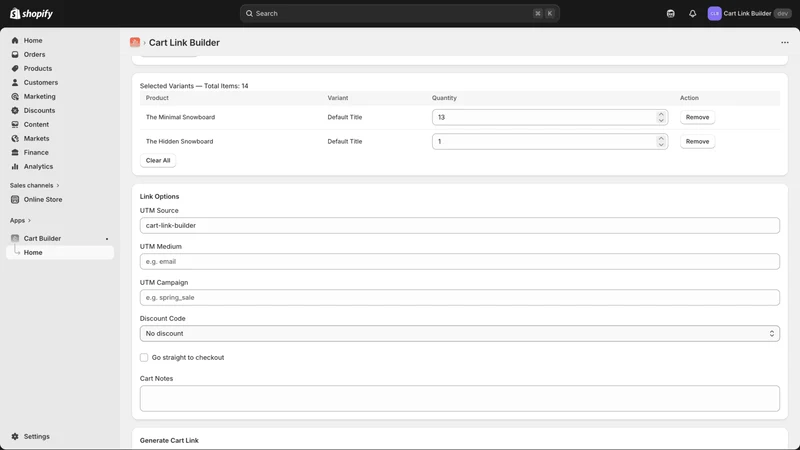The width and height of the screenshot is (800, 450).
Task: Open the three-dot more actions menu
Action: pyautogui.click(x=785, y=42)
